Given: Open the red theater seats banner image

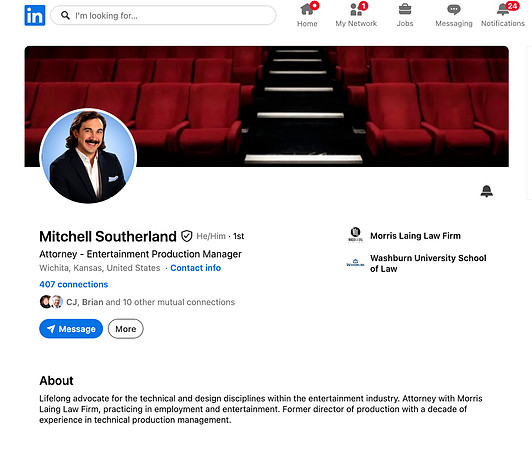Looking at the screenshot, I should click(267, 106).
